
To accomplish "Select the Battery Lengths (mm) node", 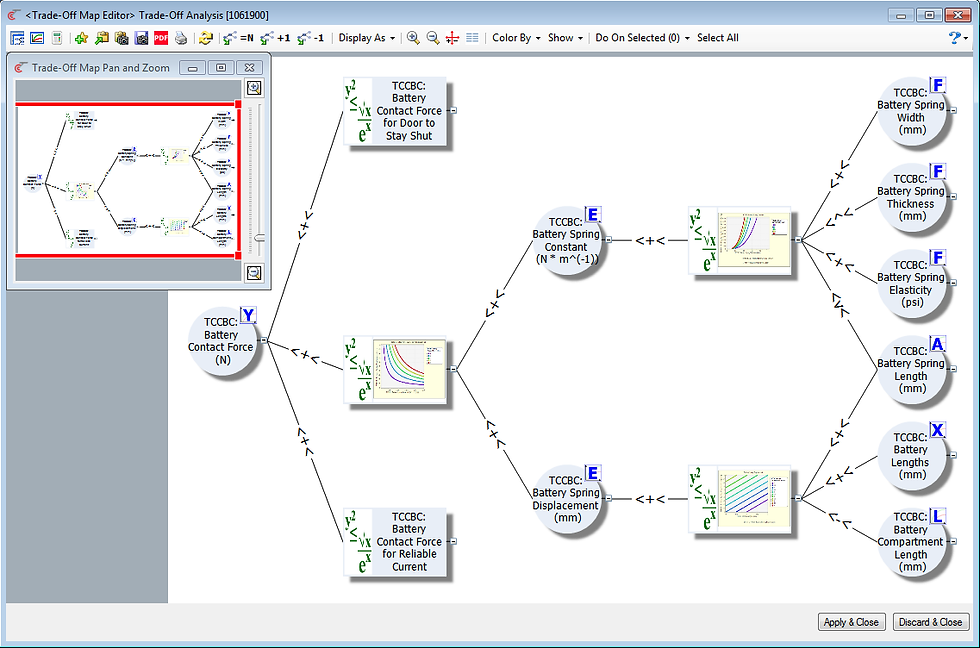I will 911,457.
